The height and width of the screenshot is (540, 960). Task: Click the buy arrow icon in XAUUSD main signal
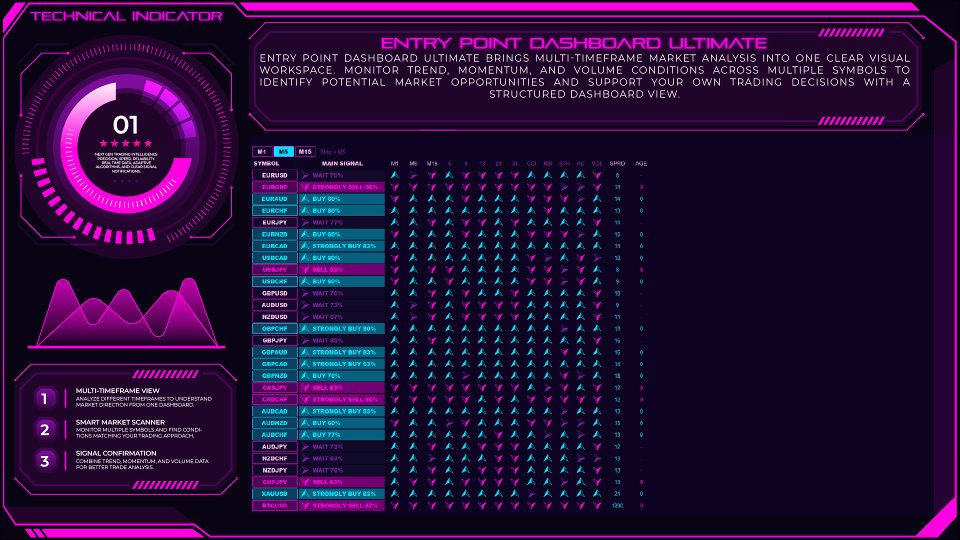coord(305,493)
